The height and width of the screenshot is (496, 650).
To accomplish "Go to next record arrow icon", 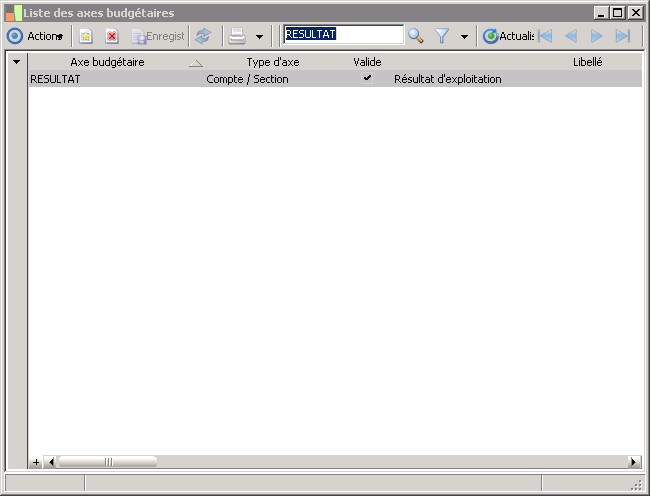I will click(597, 36).
